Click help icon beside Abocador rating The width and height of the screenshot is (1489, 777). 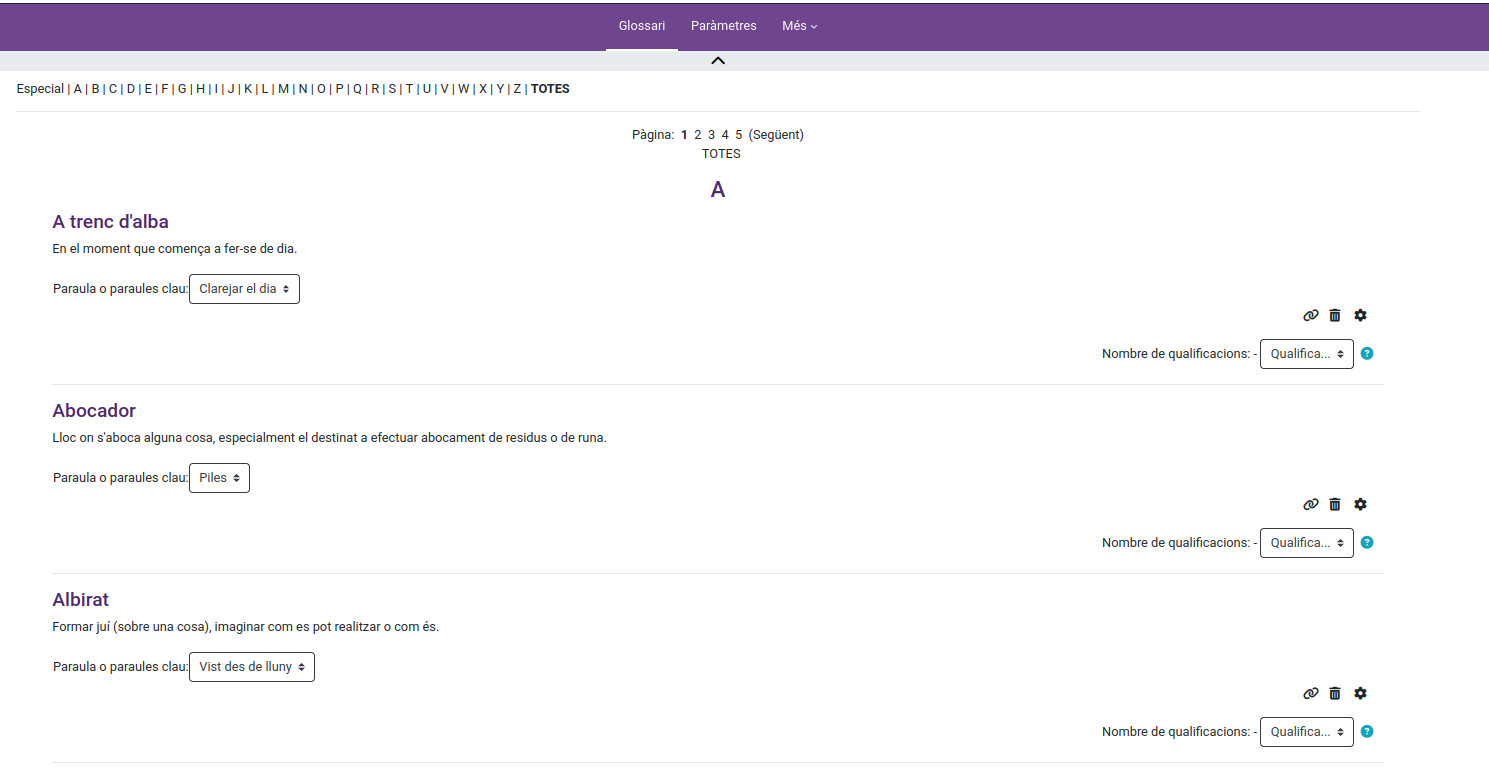1367,543
